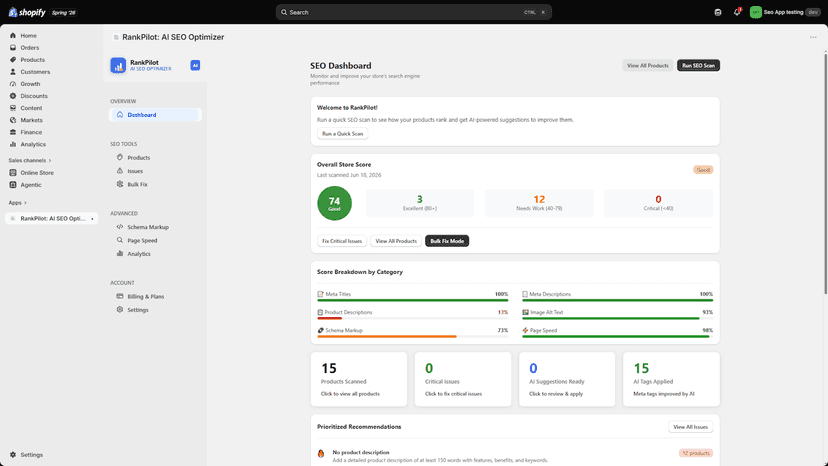This screenshot has height=466, width=828.
Task: Expand the Apps section chevron
Action: pos(25,203)
